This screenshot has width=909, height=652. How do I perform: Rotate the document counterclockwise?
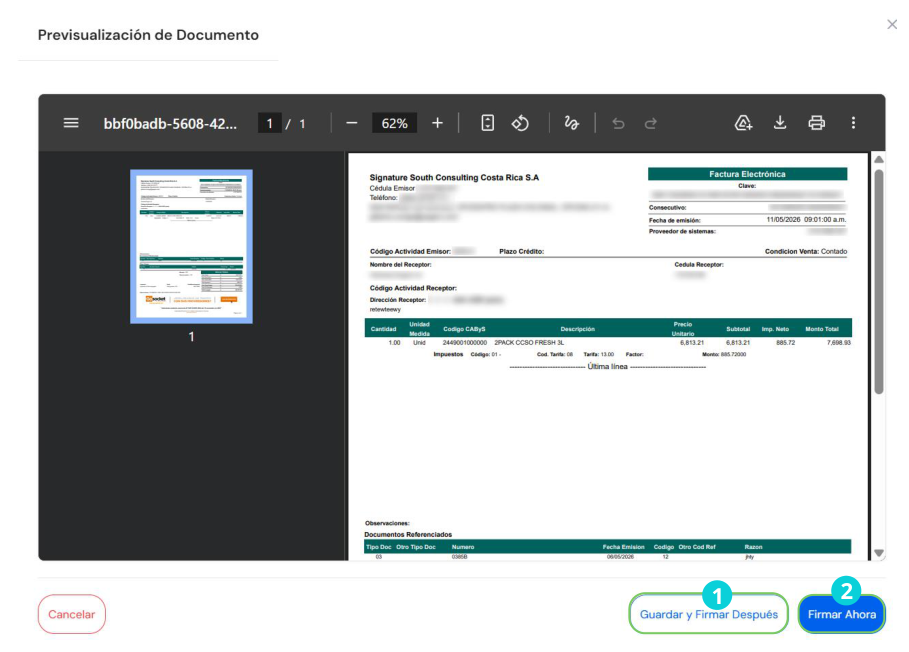[520, 123]
